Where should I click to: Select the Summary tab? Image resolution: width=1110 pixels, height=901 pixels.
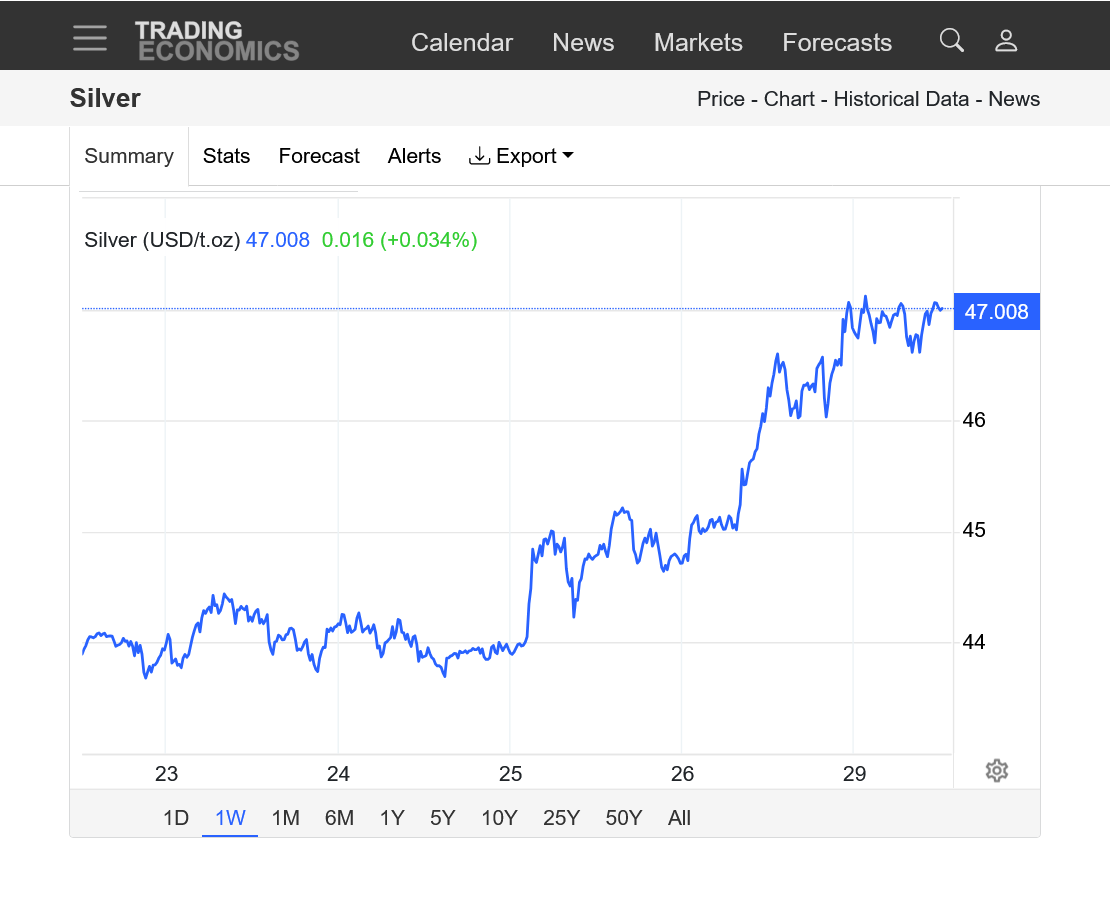129,156
